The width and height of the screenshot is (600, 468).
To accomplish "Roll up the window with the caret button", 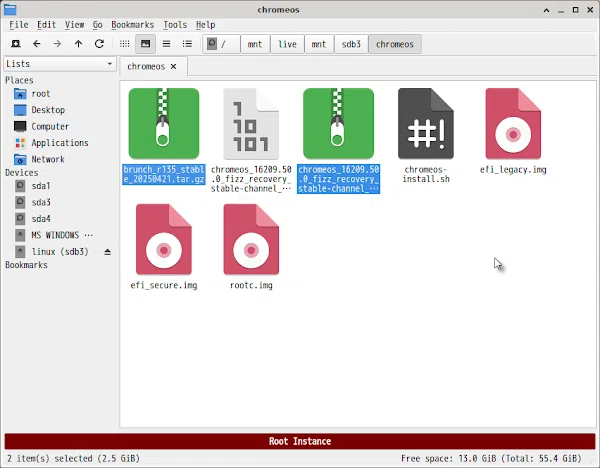I will pyautogui.click(x=546, y=10).
